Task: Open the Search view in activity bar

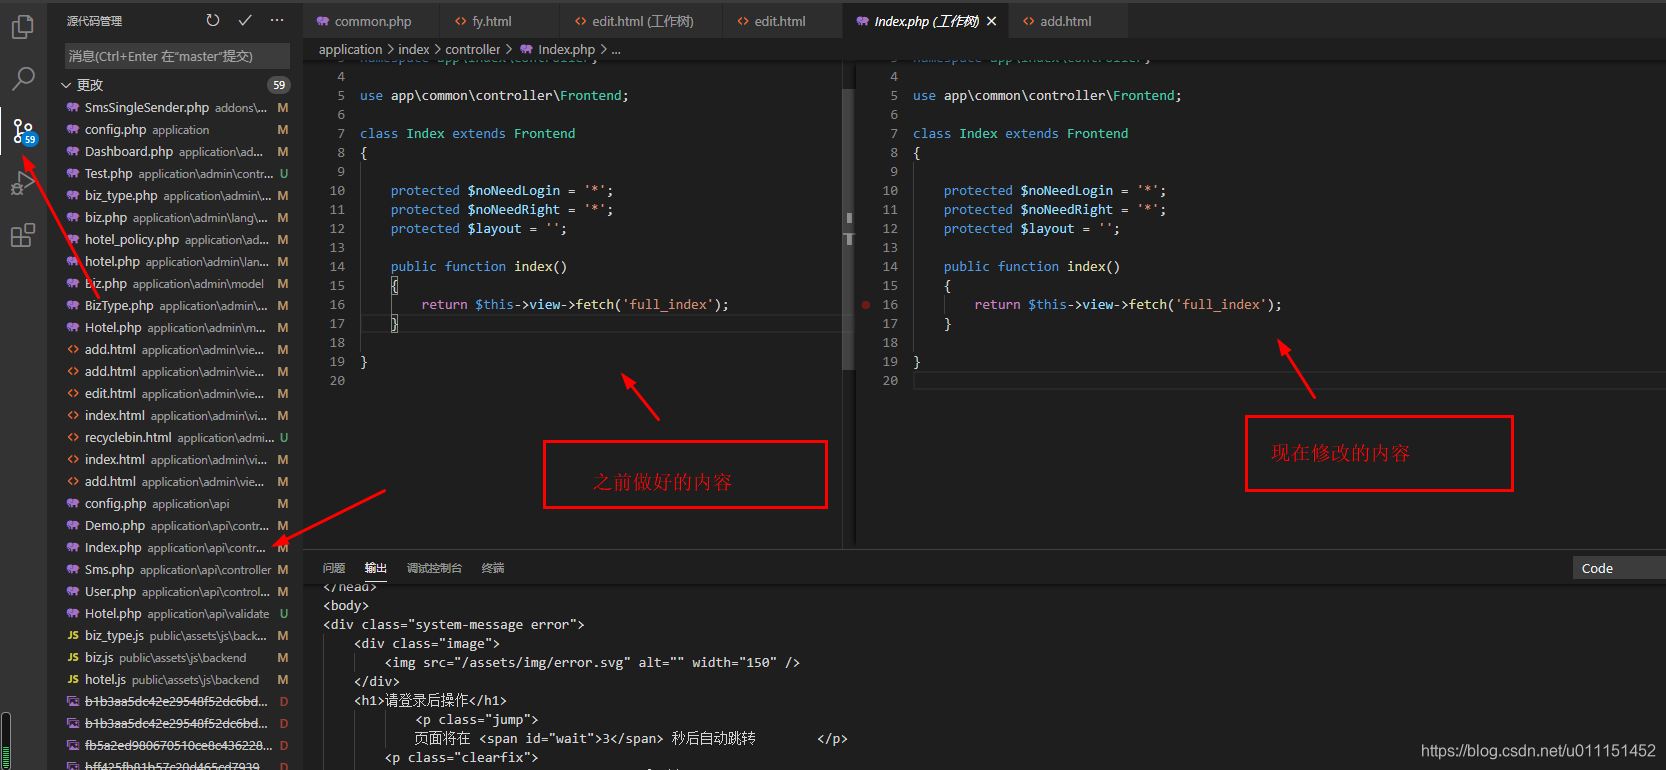Action: 22,78
